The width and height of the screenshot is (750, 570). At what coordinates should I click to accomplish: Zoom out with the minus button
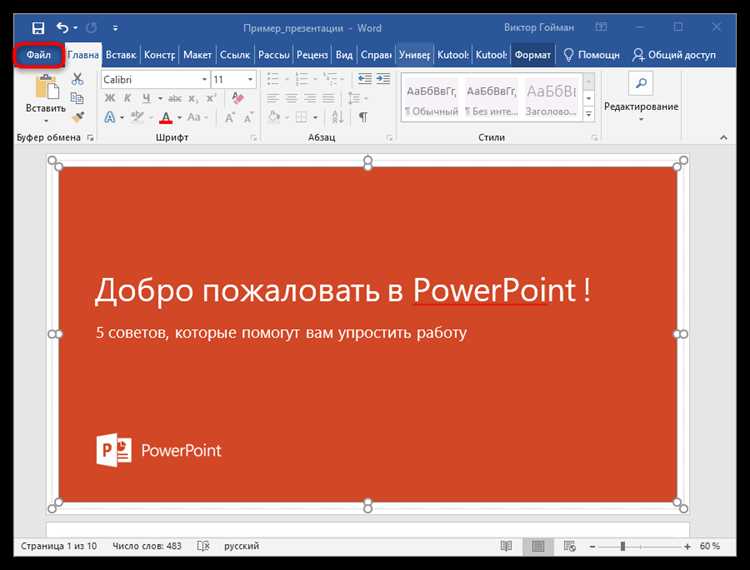(592, 546)
